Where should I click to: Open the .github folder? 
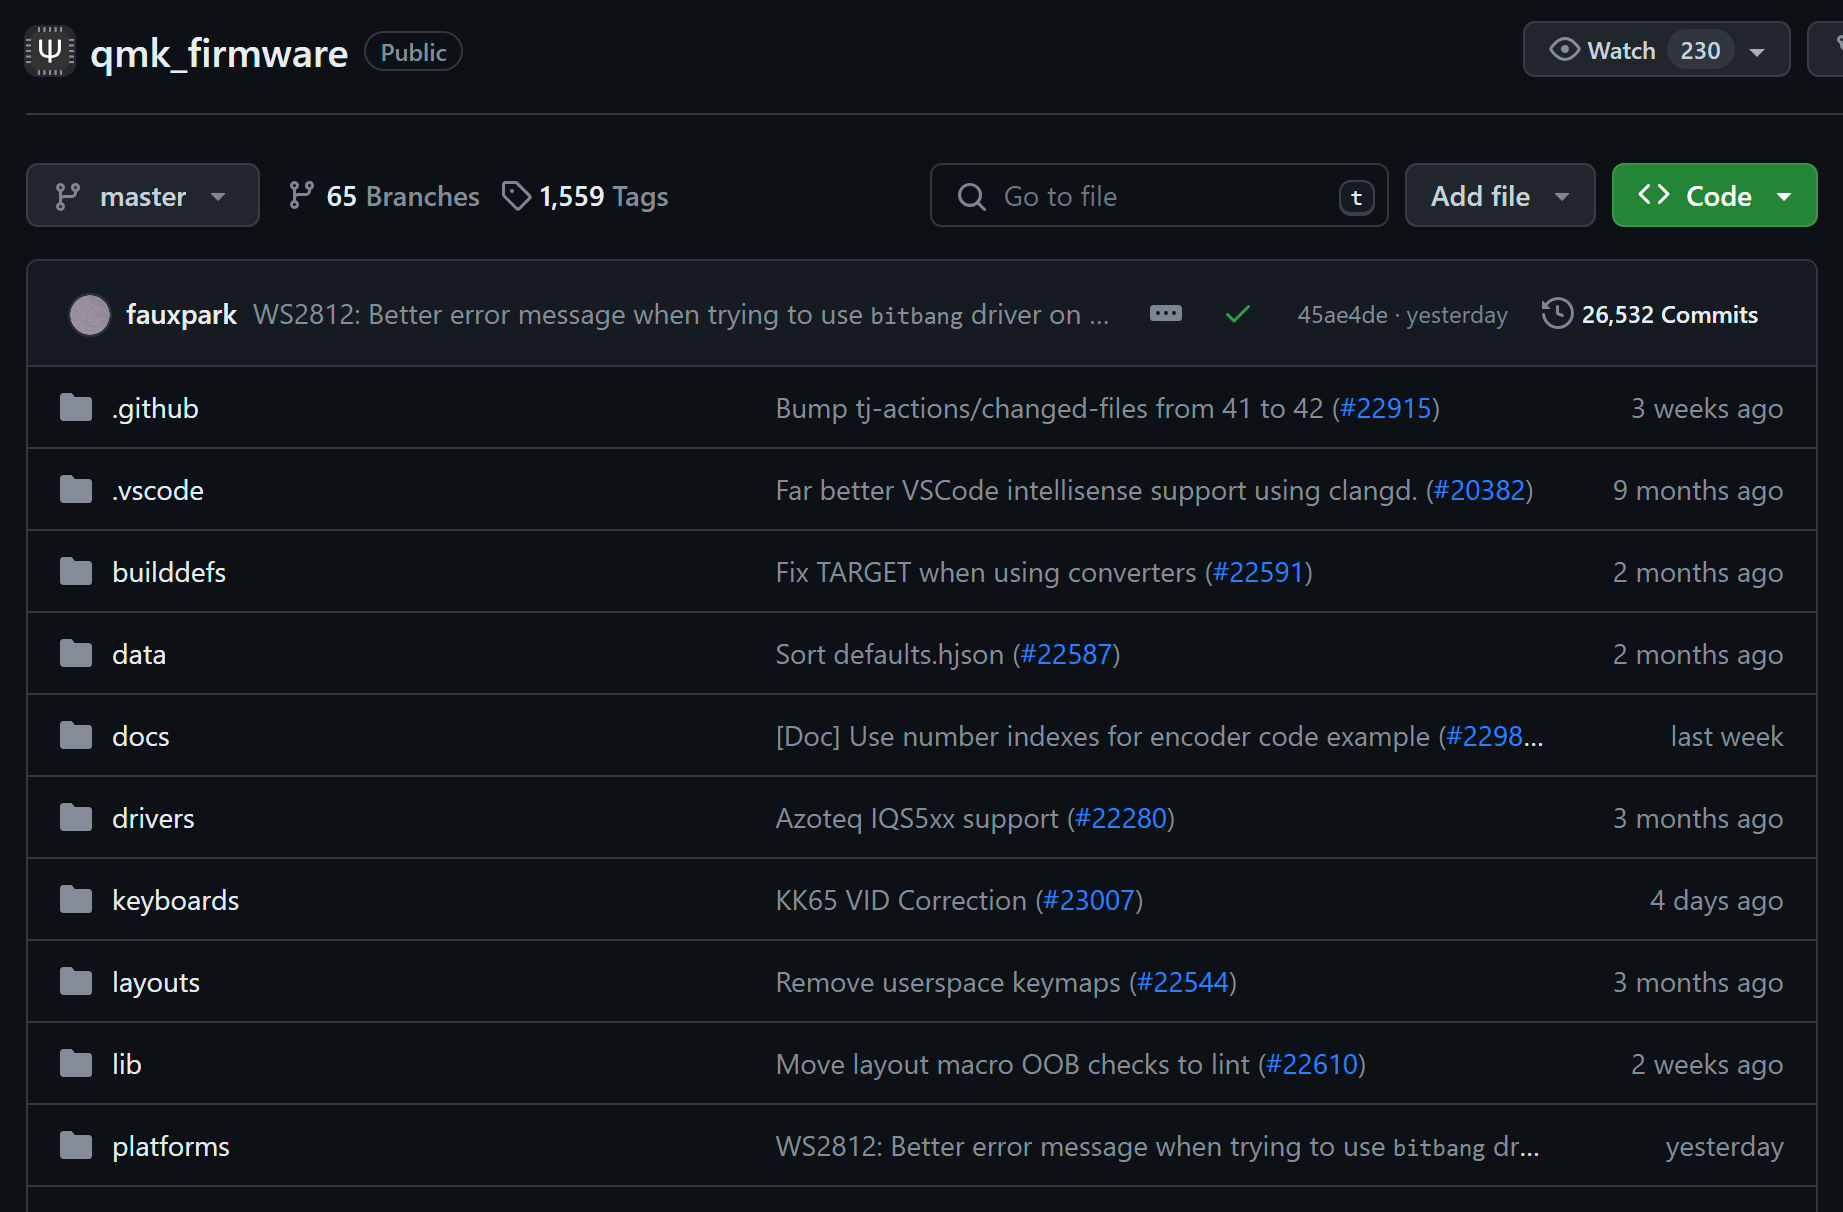[155, 408]
